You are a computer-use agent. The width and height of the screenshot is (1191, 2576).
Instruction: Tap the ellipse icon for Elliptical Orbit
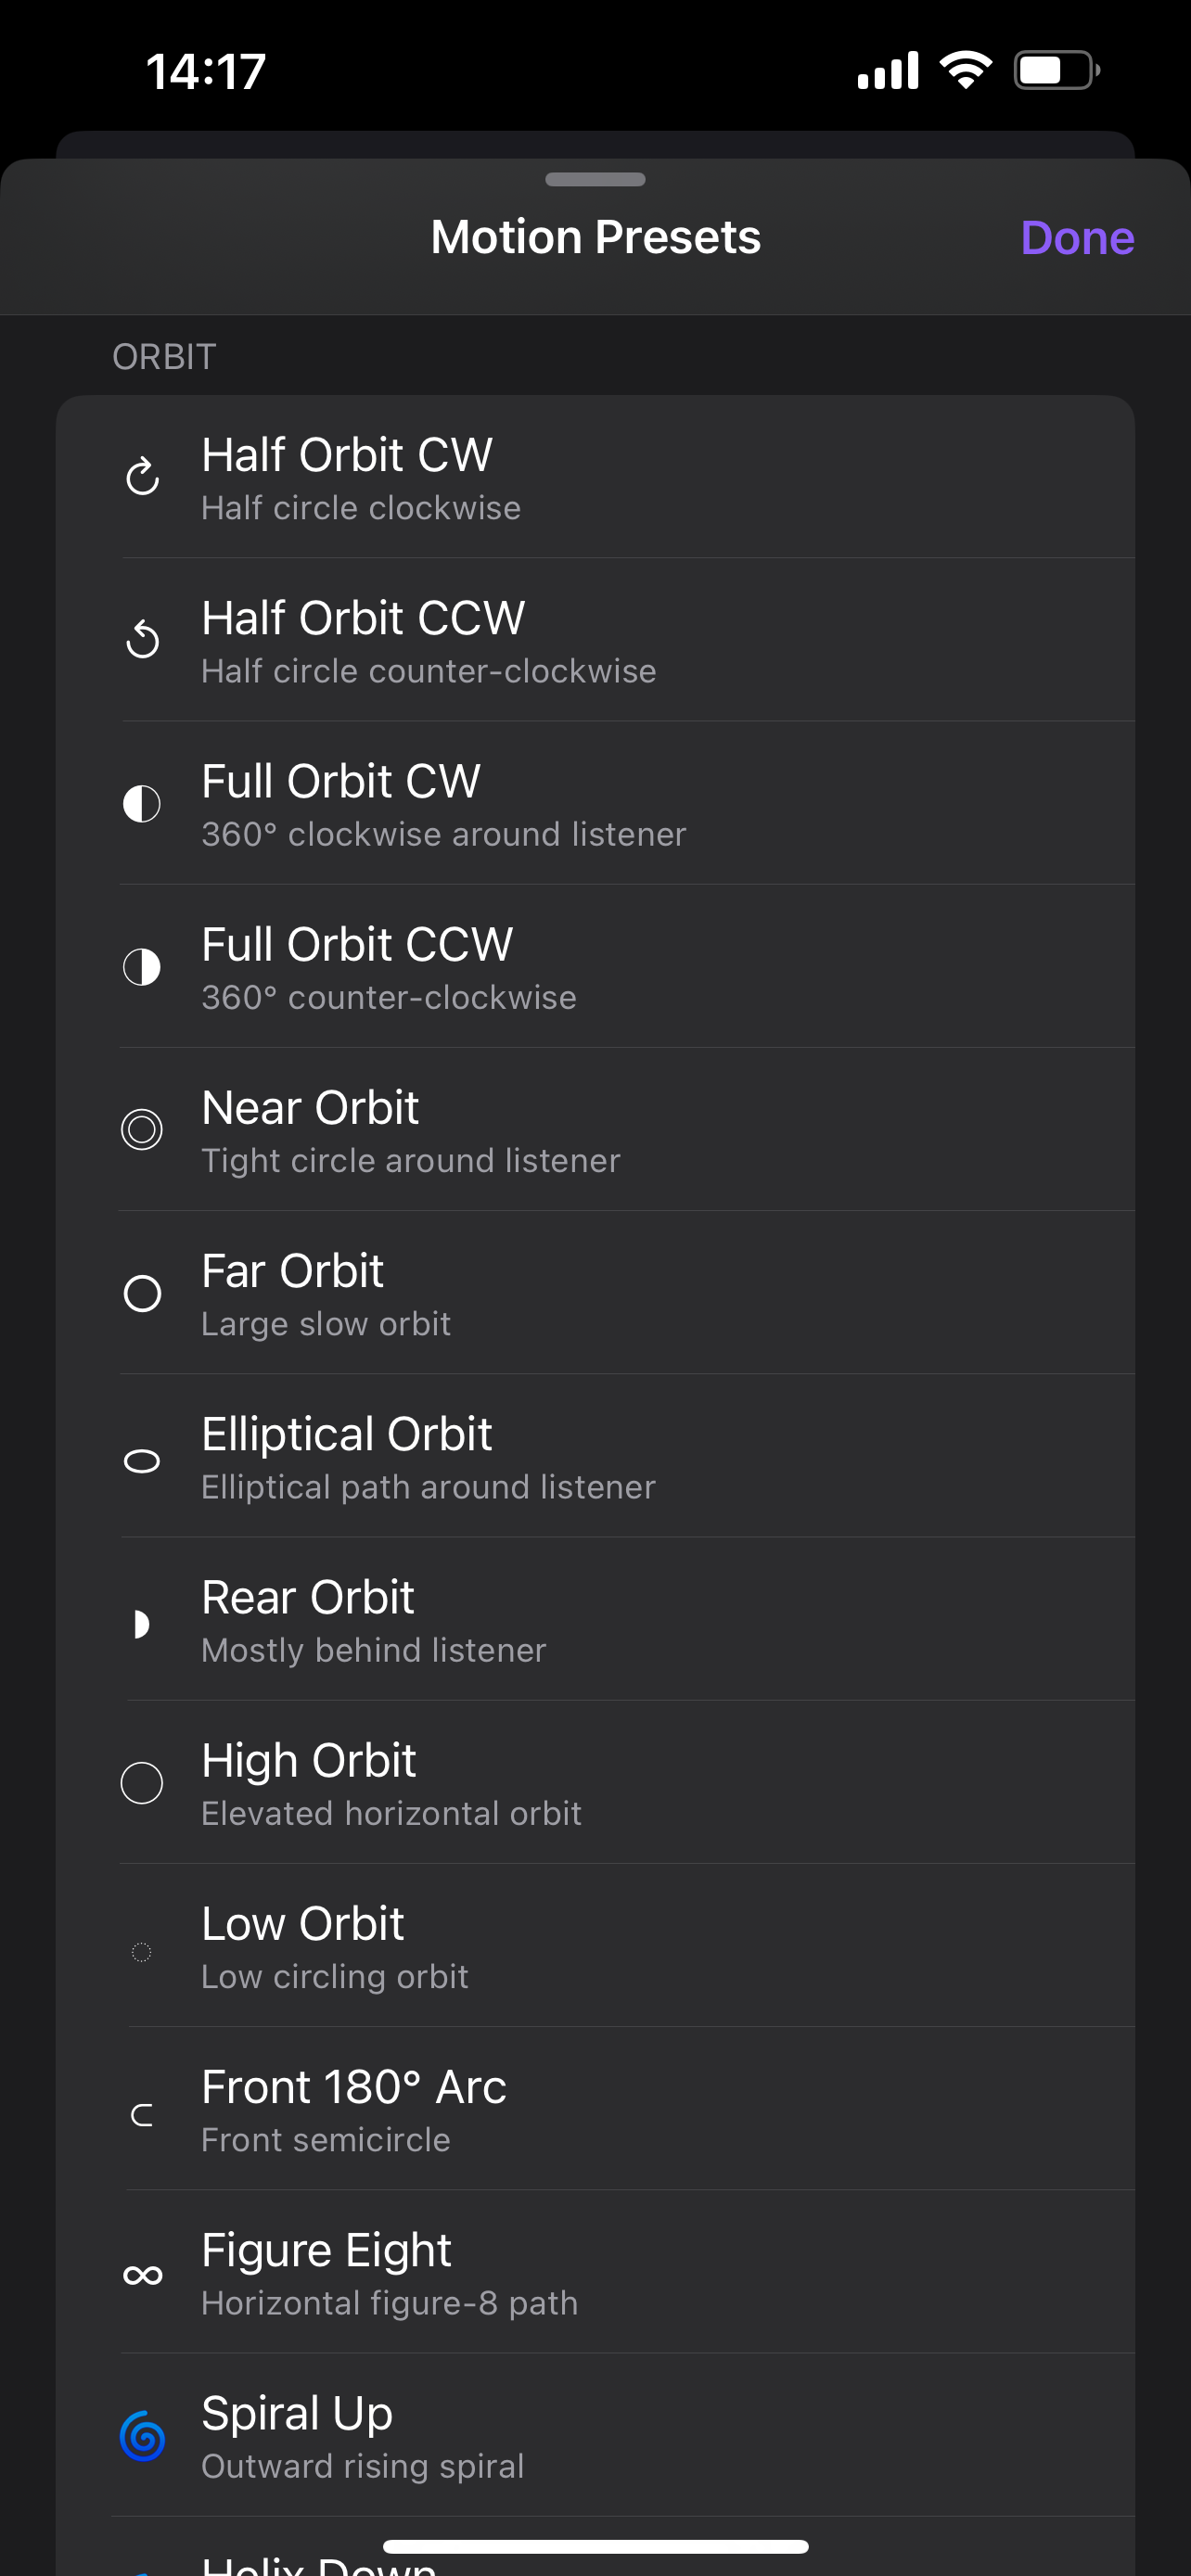(x=142, y=1462)
